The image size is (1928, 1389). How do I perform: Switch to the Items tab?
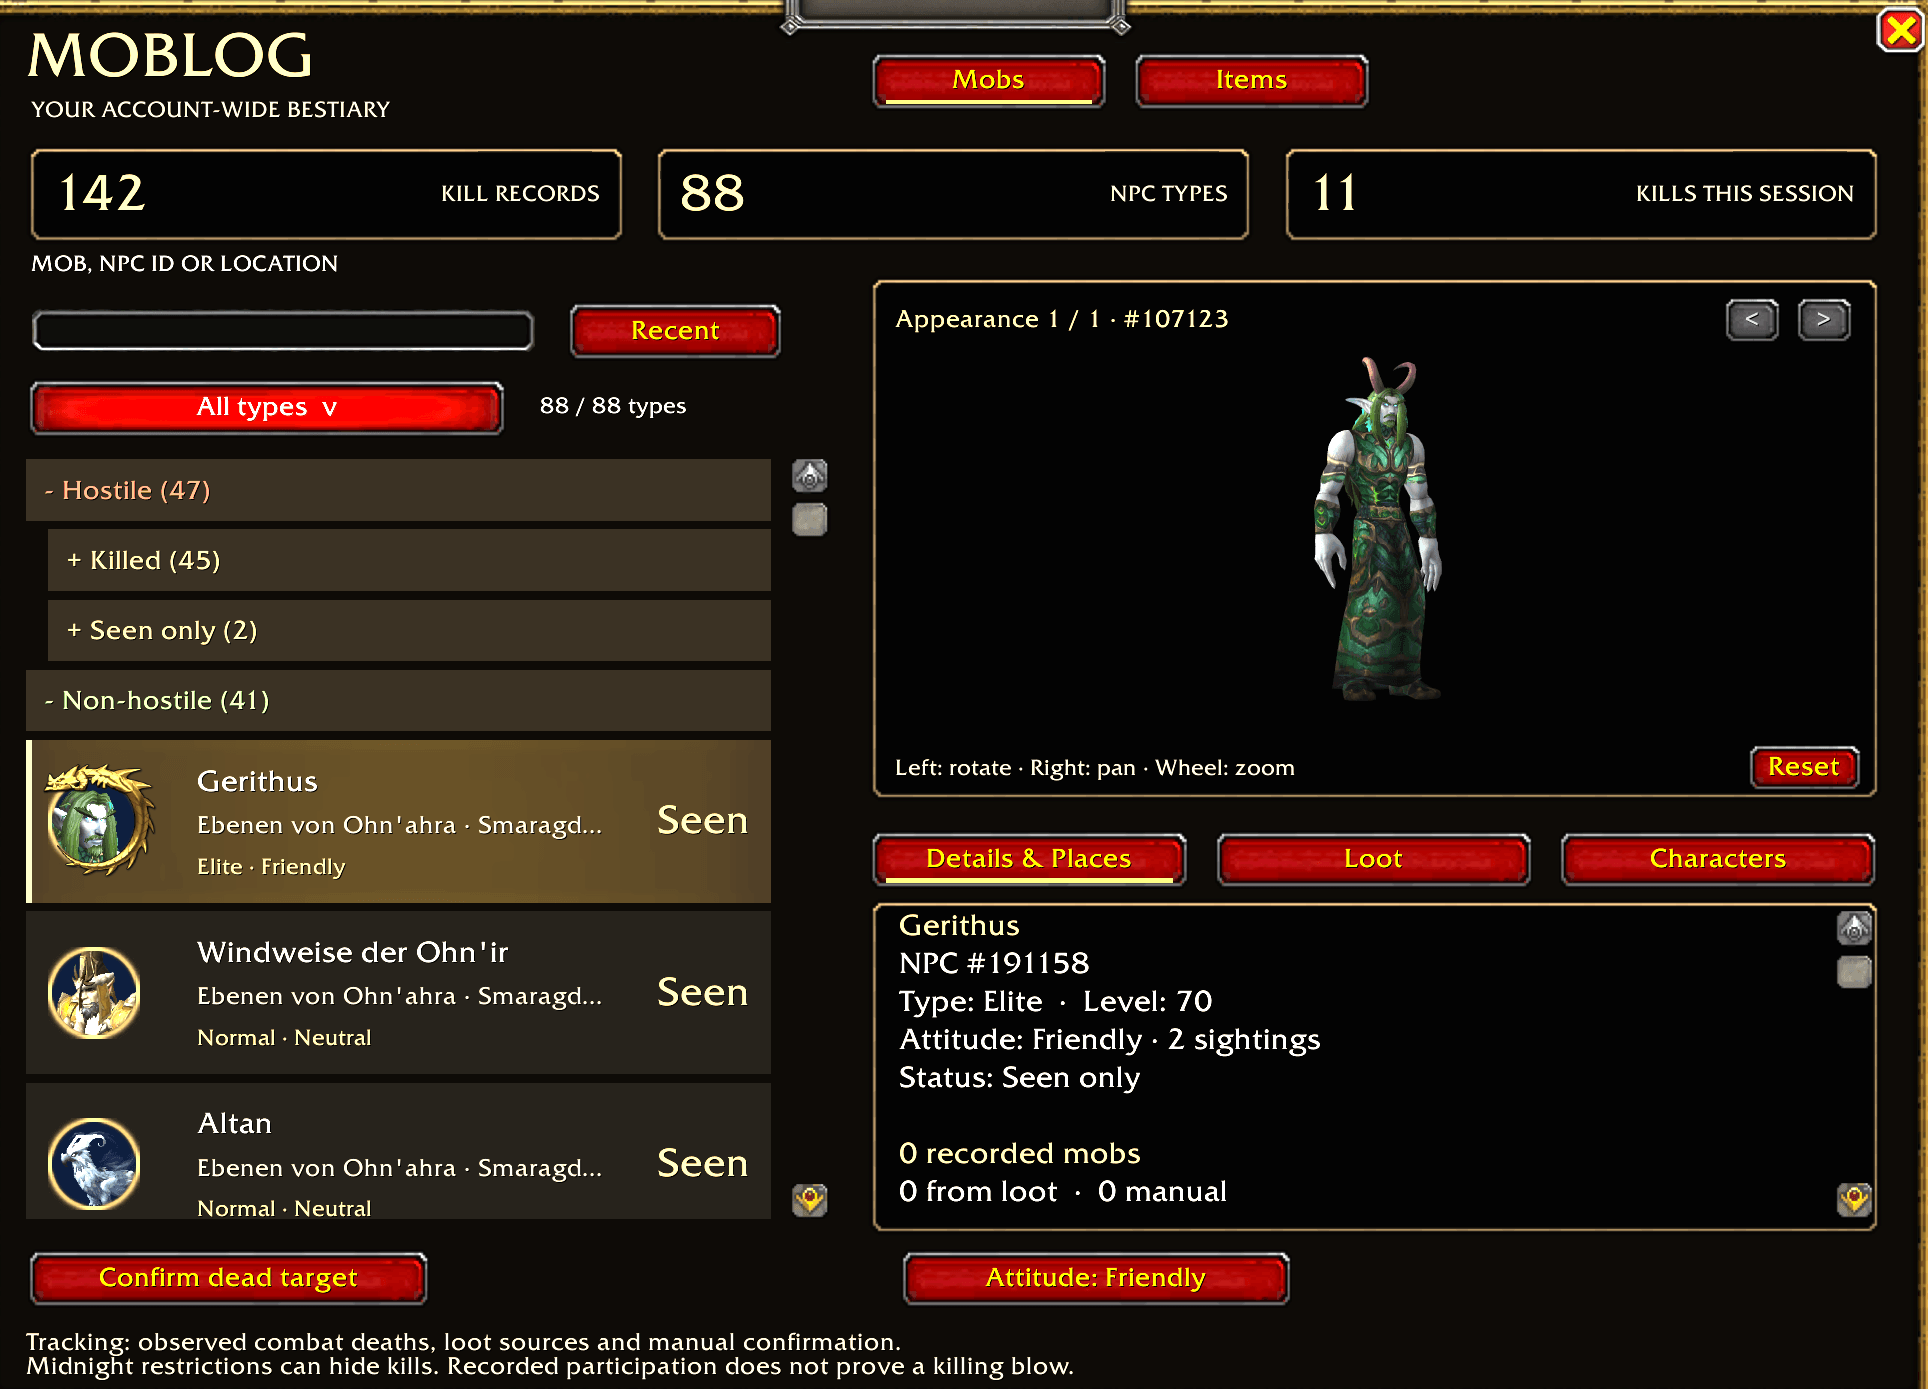[x=1251, y=80]
